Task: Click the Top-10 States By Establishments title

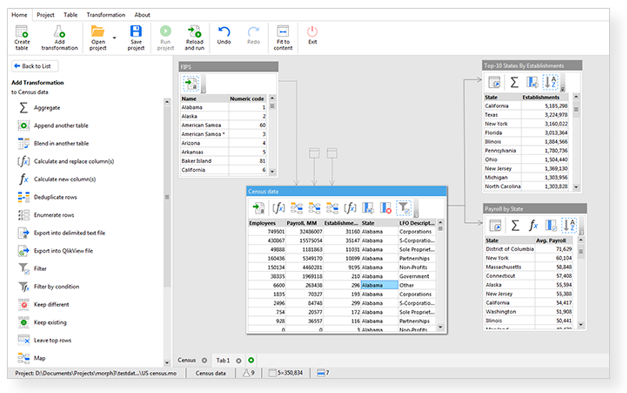Action: pos(532,66)
